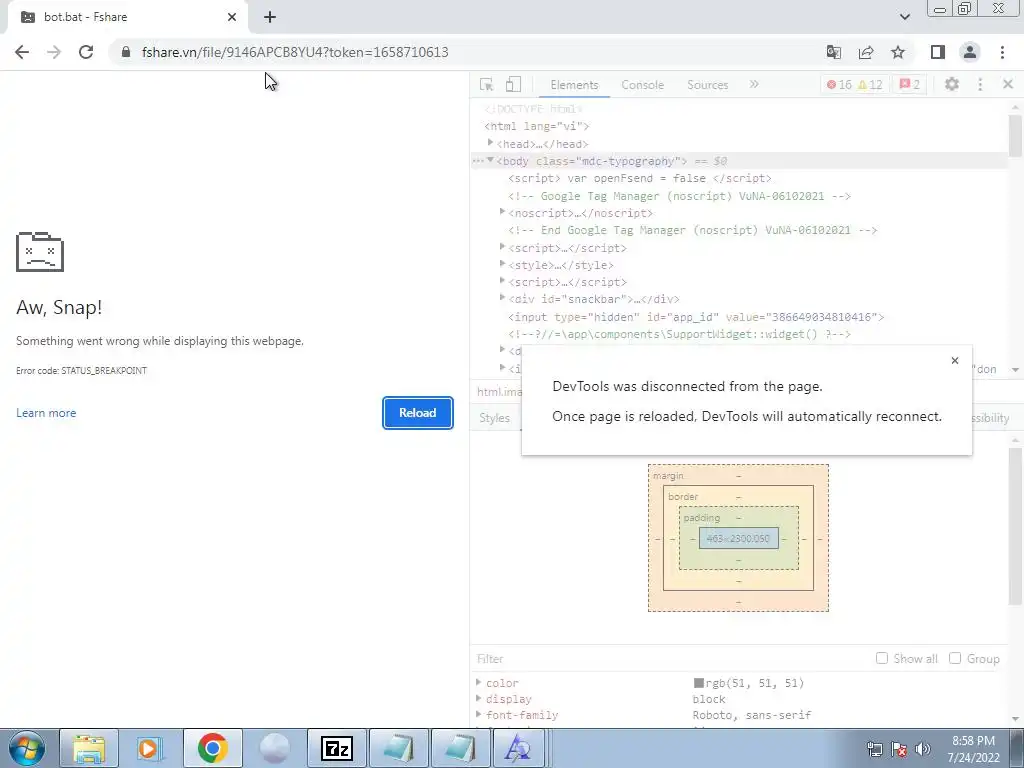
Task: Go back to the previous page
Action: click(22, 52)
